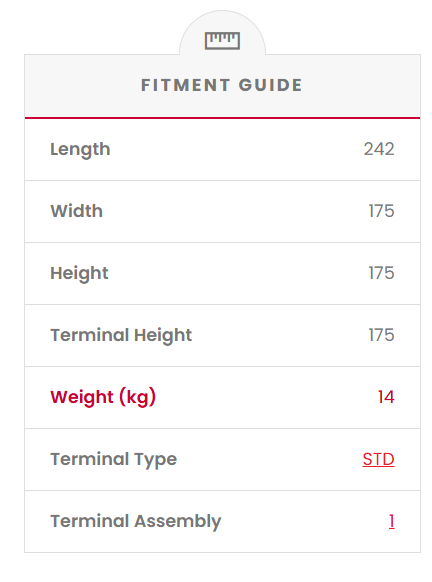Viewport: 432px width, 582px height.
Task: Click the Terminal Height value 175
Action: click(x=382, y=335)
